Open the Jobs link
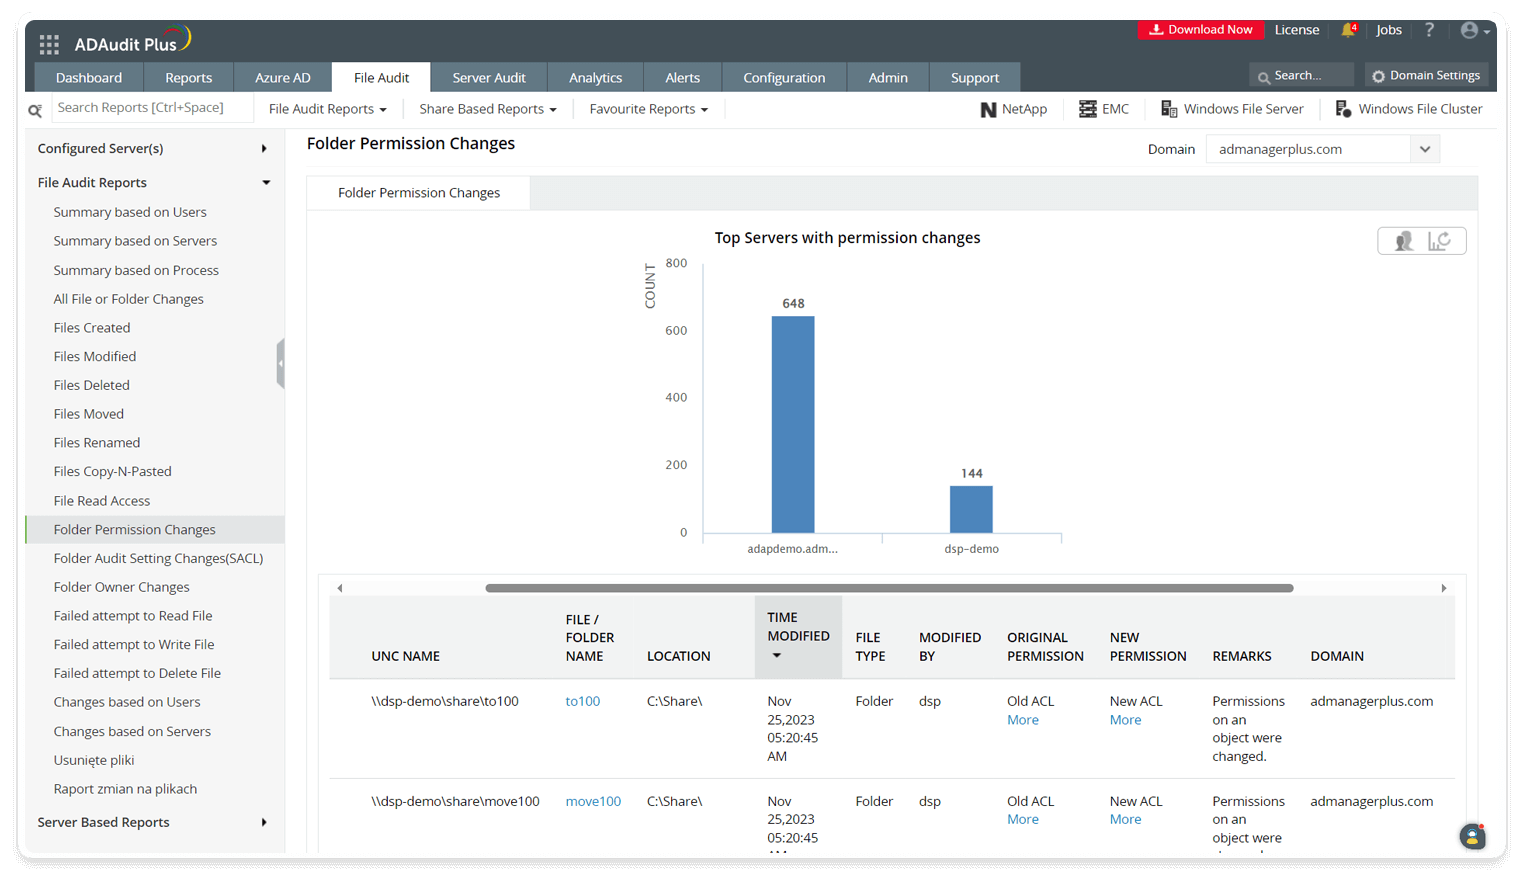The image size is (1524, 882). (1389, 30)
